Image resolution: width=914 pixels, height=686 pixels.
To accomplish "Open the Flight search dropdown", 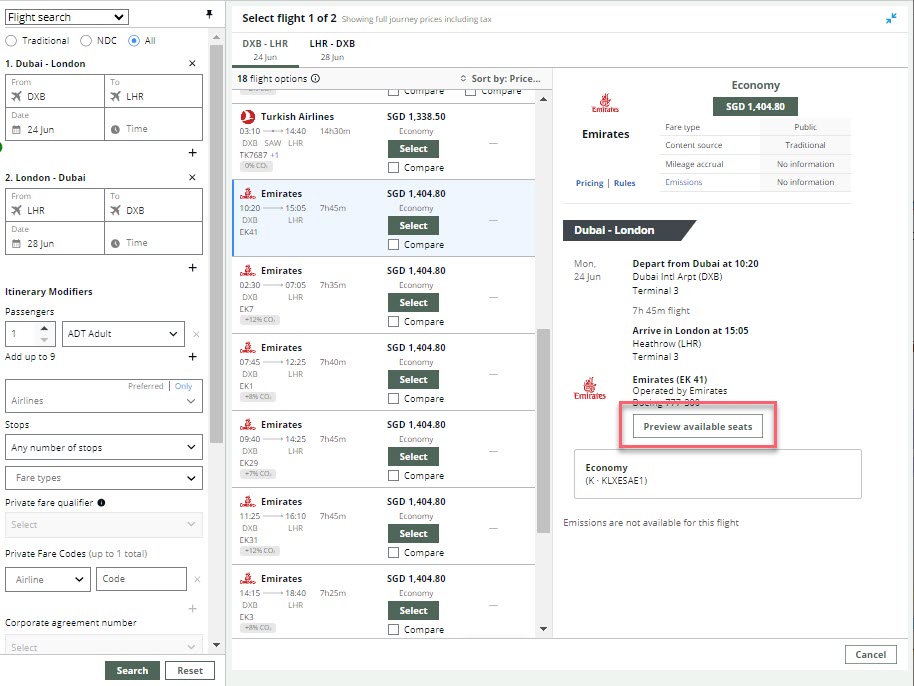I will click(66, 17).
